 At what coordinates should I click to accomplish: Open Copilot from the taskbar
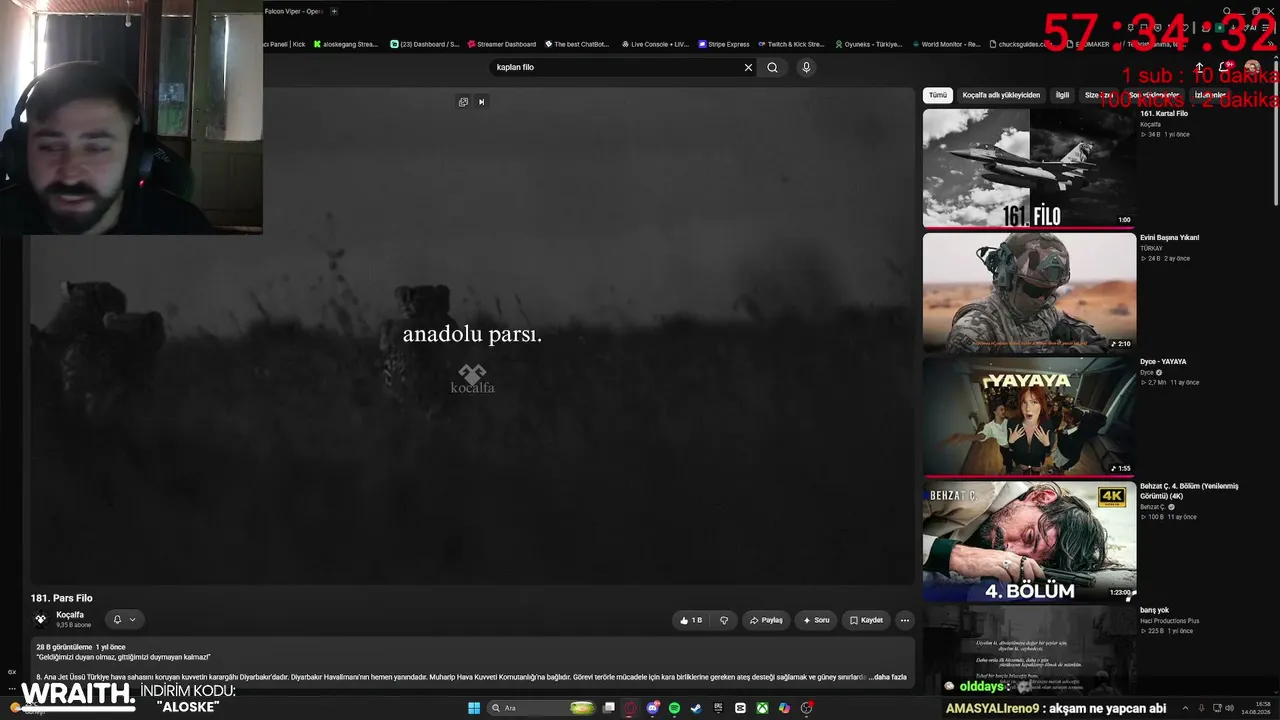(784, 708)
